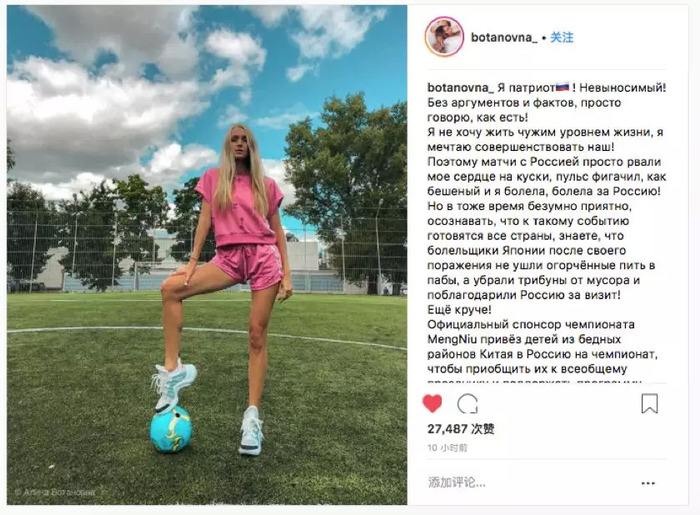View the 27,487 likes list
This screenshot has width=700, height=515.
(x=461, y=429)
